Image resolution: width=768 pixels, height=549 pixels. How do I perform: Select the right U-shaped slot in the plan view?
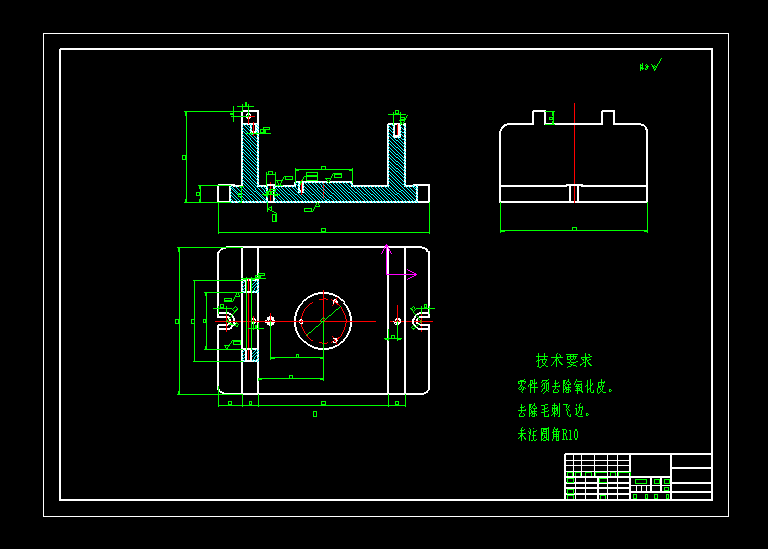click(421, 321)
